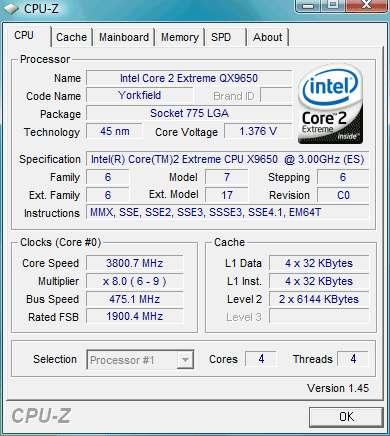Viewport: 390px width, 436px height.
Task: Minimize the CPU-Z window
Action: click(x=309, y=6)
